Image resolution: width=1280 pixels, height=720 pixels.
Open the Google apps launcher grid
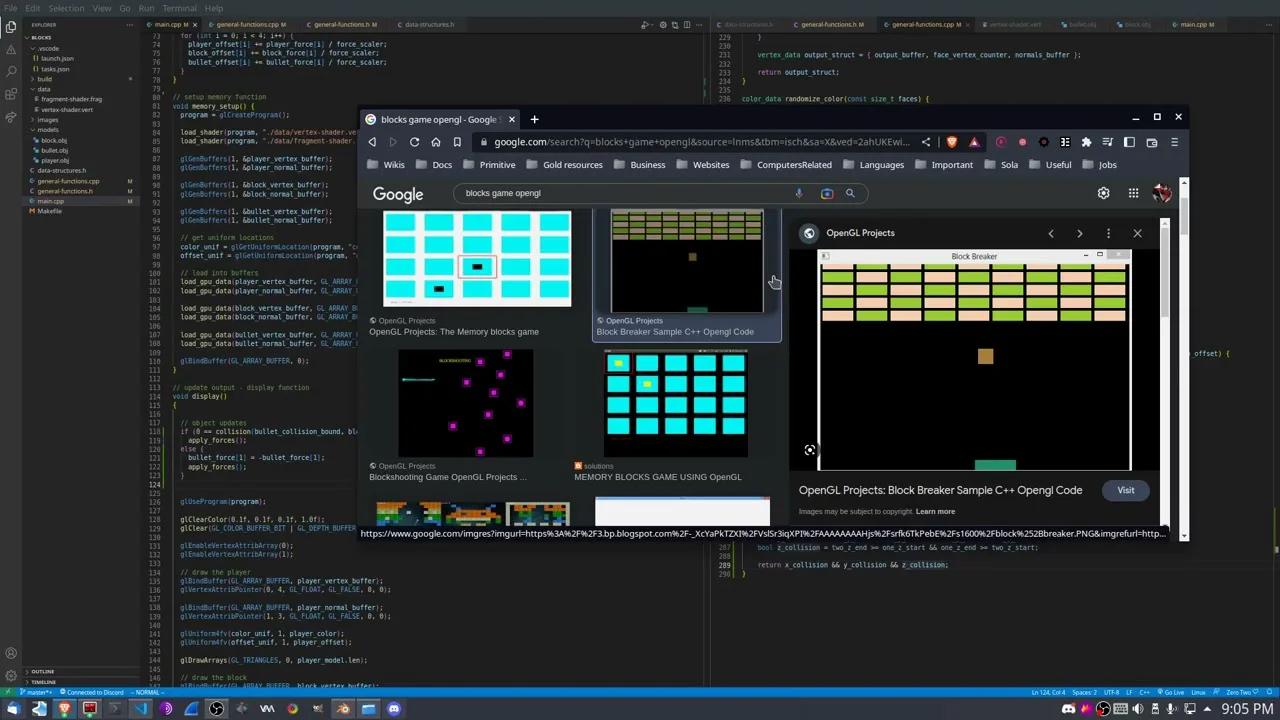click(1133, 193)
